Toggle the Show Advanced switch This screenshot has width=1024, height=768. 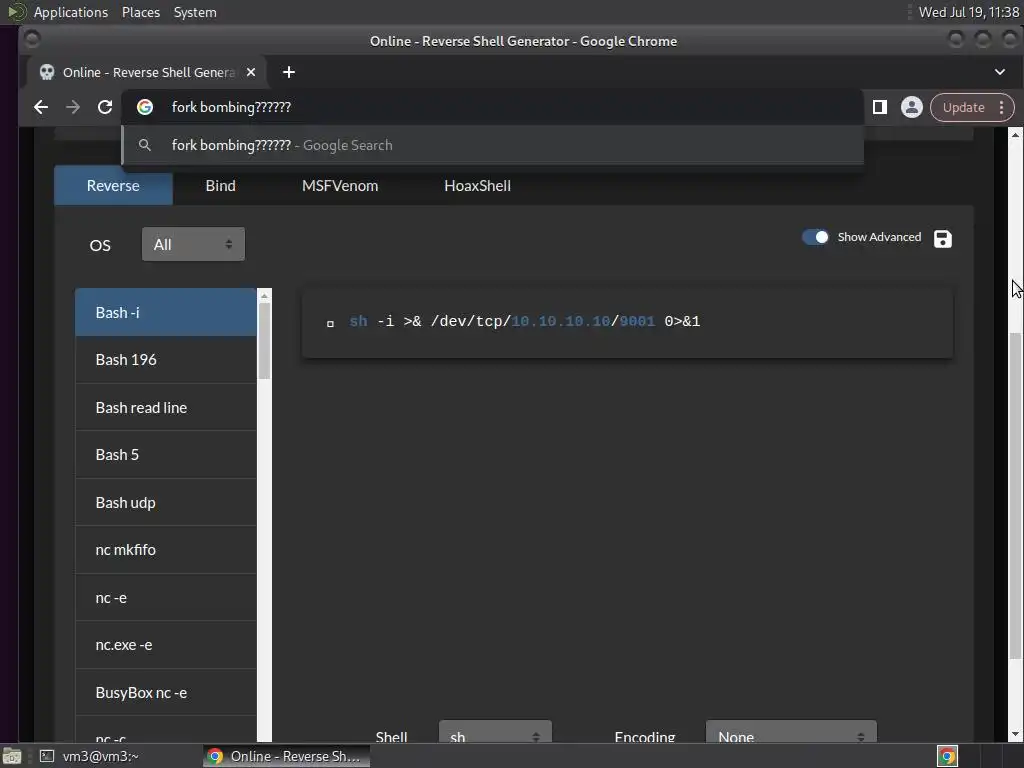[x=815, y=237]
